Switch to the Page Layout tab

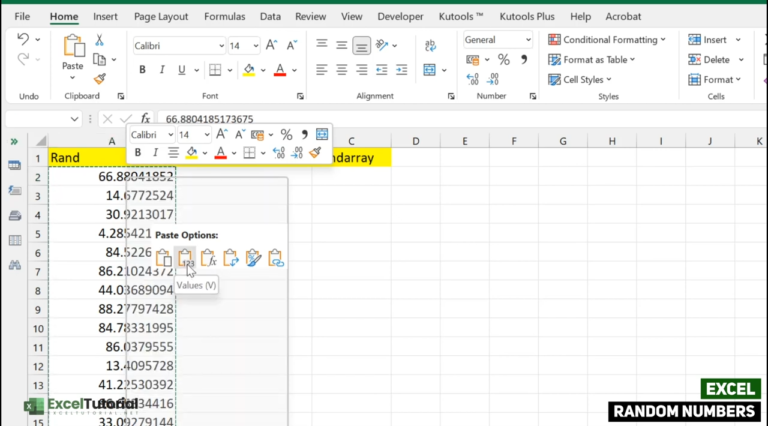[161, 17]
